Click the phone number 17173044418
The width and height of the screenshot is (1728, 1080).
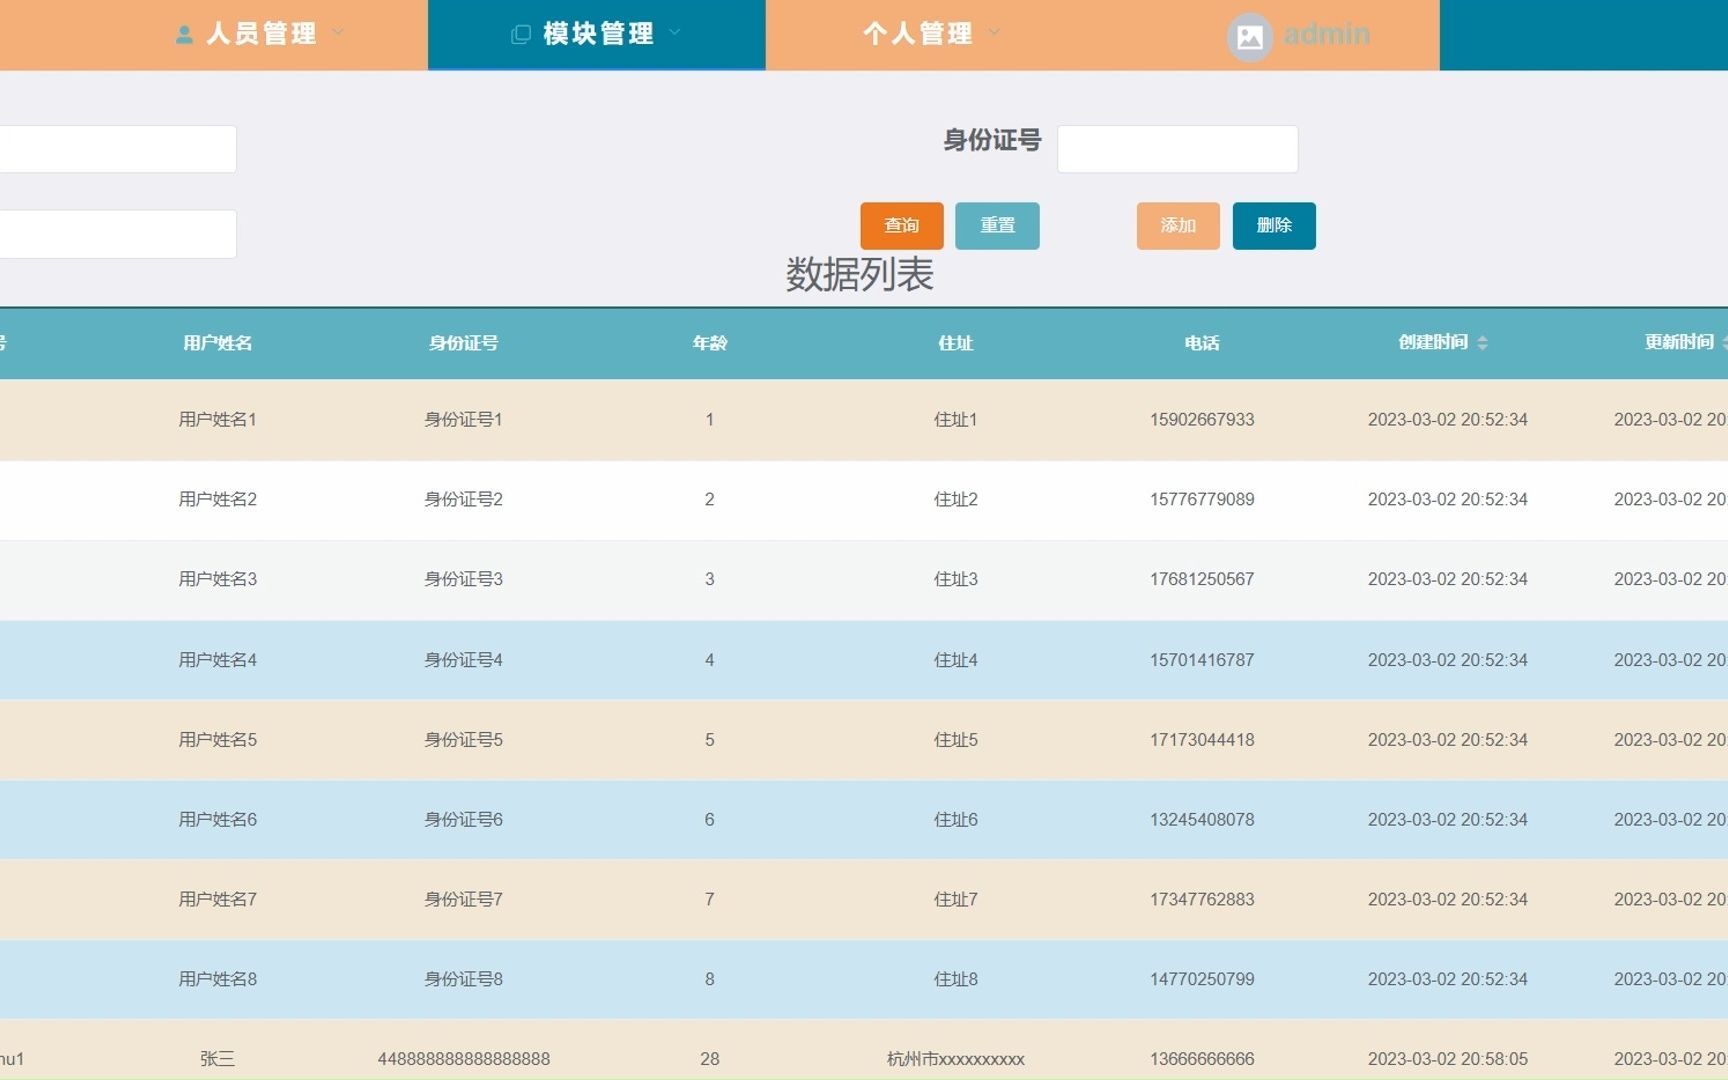pos(1202,740)
